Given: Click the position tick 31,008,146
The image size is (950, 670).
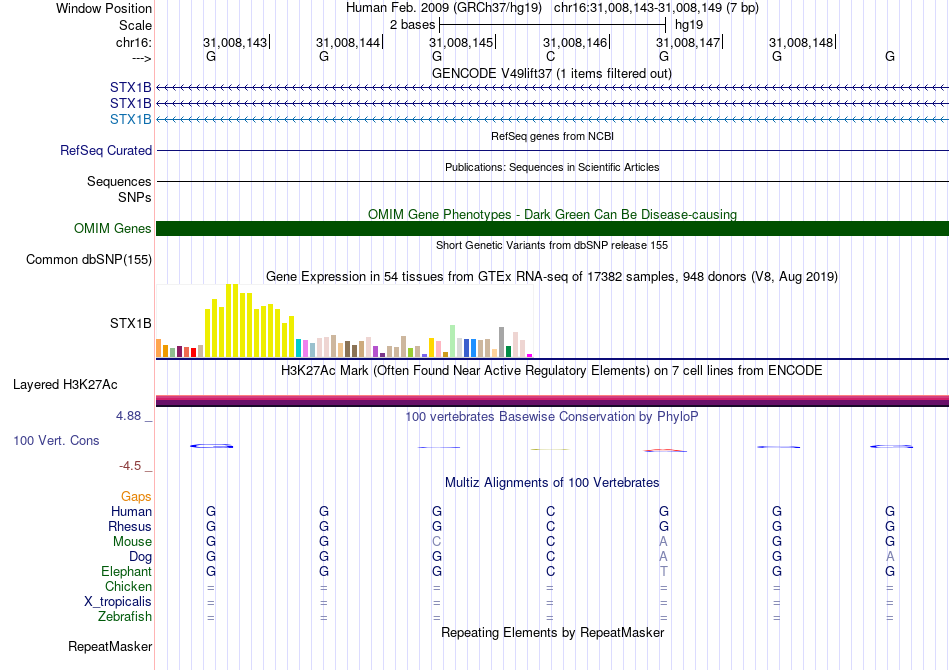Looking at the screenshot, I should [575, 42].
